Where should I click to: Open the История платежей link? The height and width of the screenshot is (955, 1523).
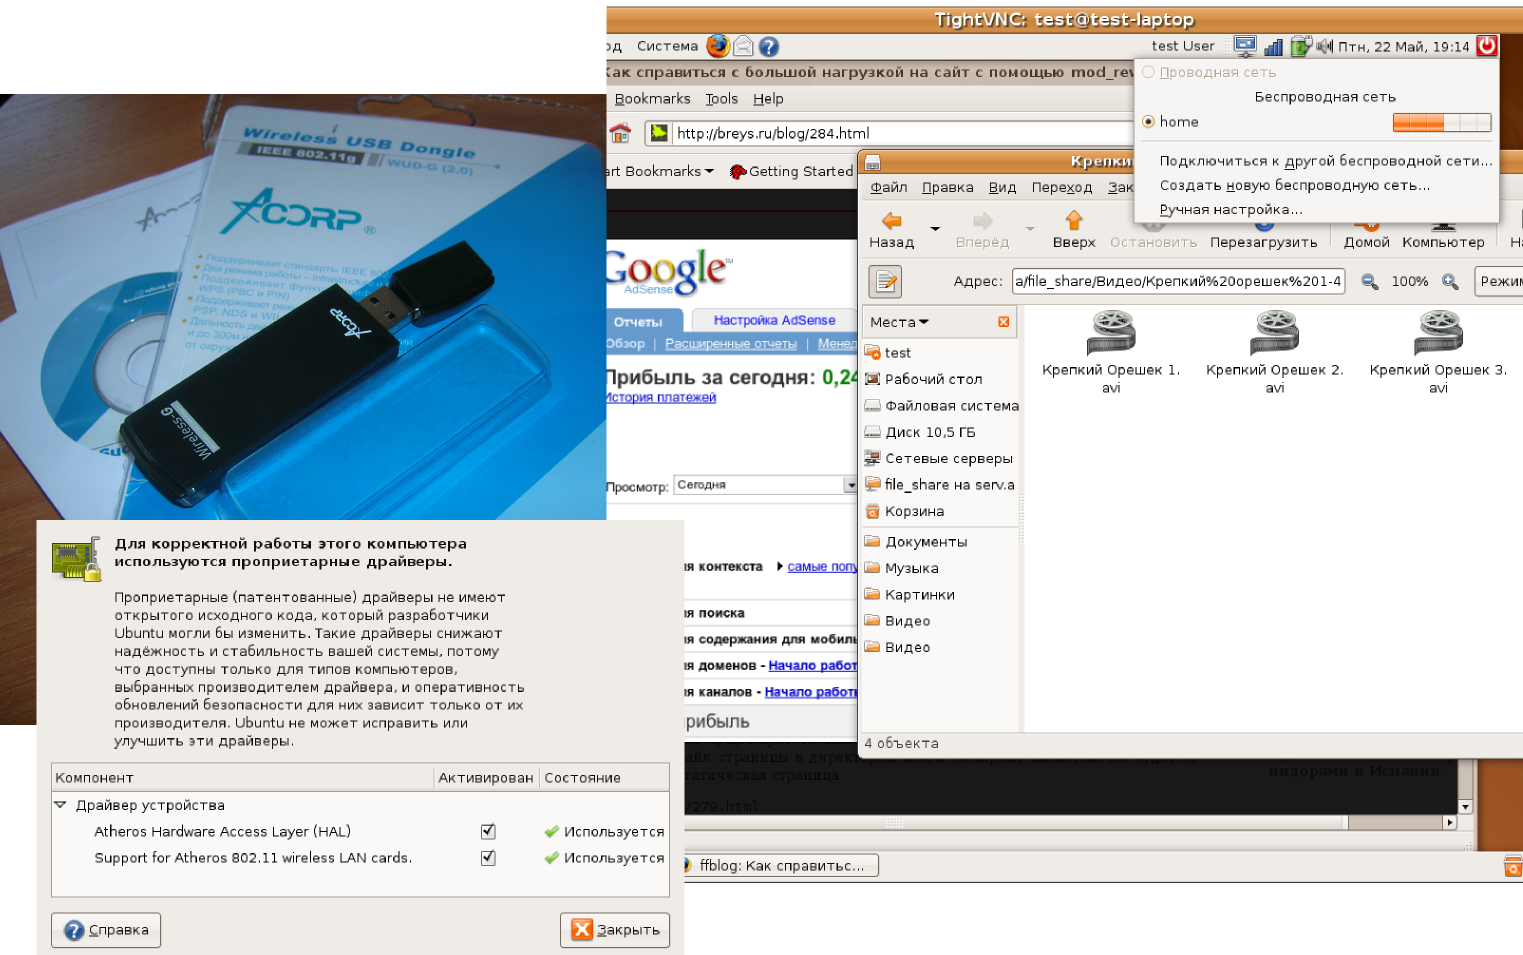tap(661, 398)
